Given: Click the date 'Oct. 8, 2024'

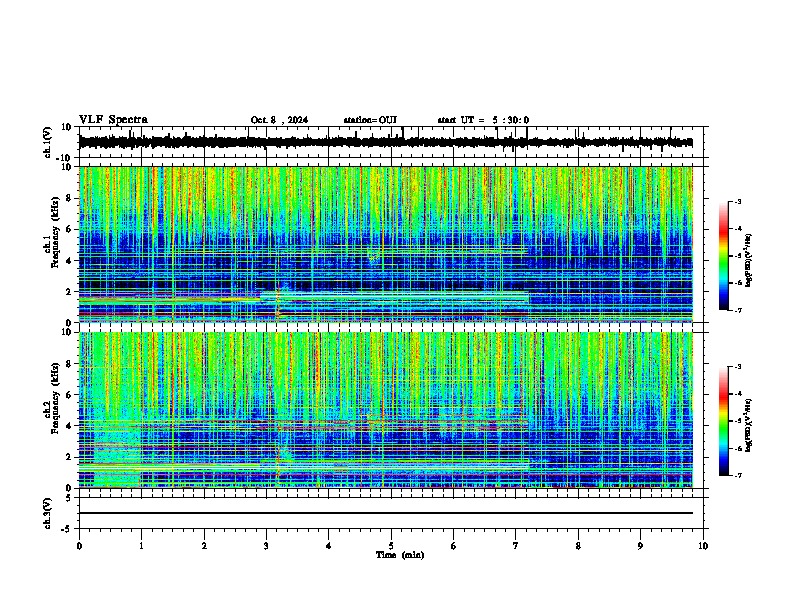Looking at the screenshot, I should [279, 120].
